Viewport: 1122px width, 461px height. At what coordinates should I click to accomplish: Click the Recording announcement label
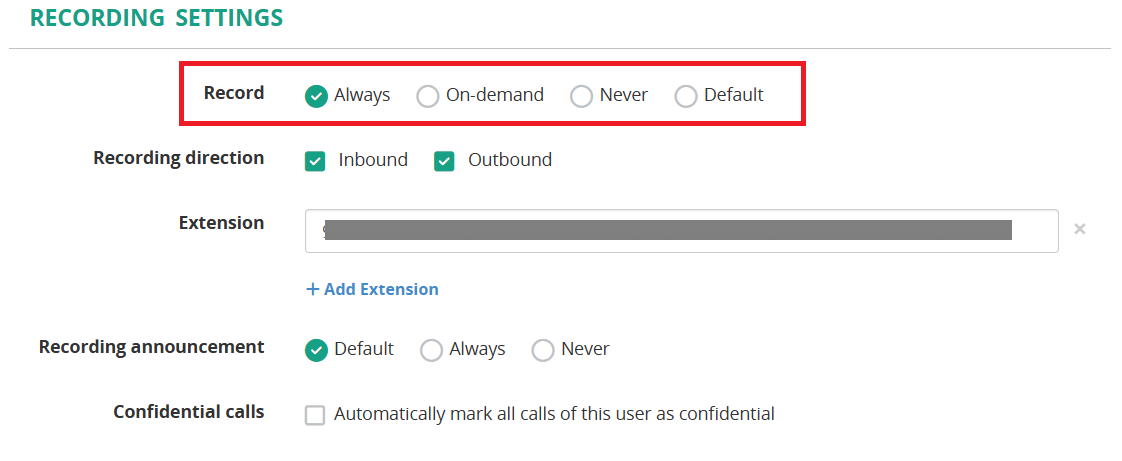[x=152, y=347]
